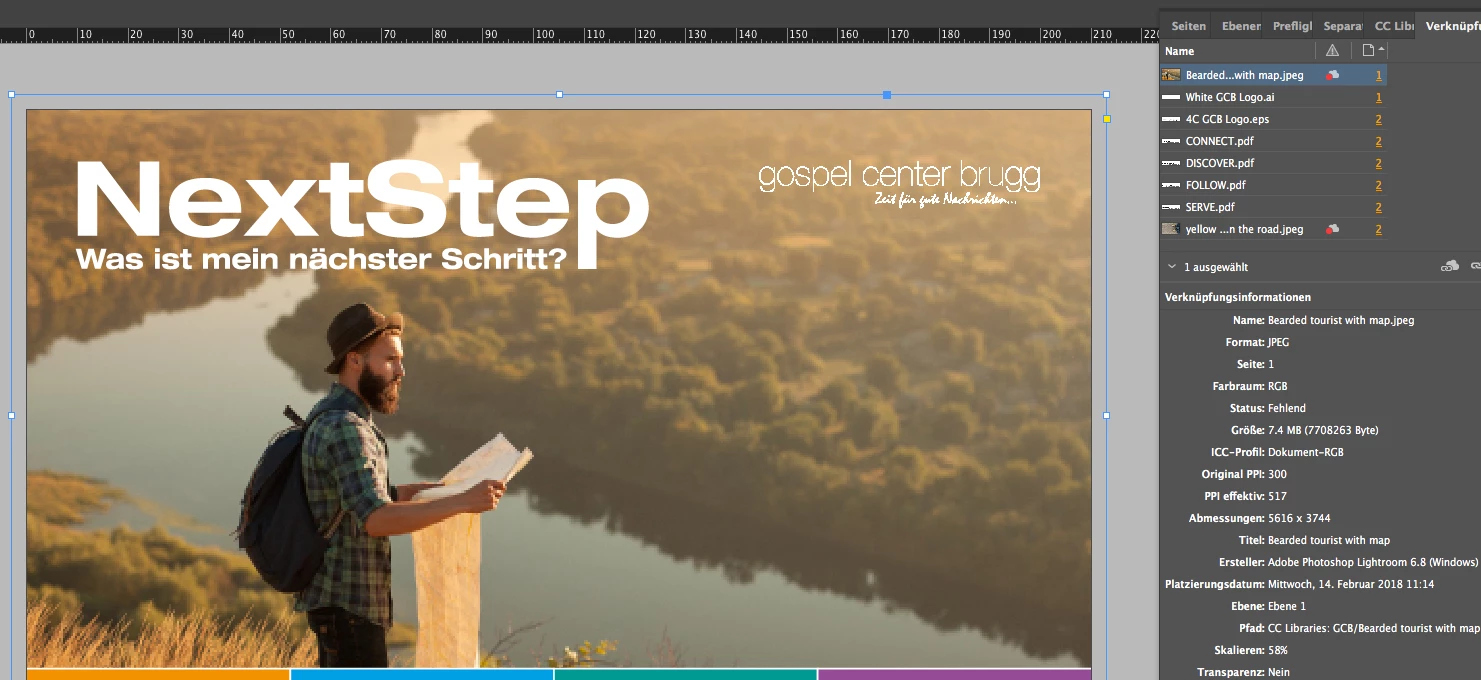Click the relink chain icon at panel edge
Screen dimensions: 1481x680
point(1476,266)
